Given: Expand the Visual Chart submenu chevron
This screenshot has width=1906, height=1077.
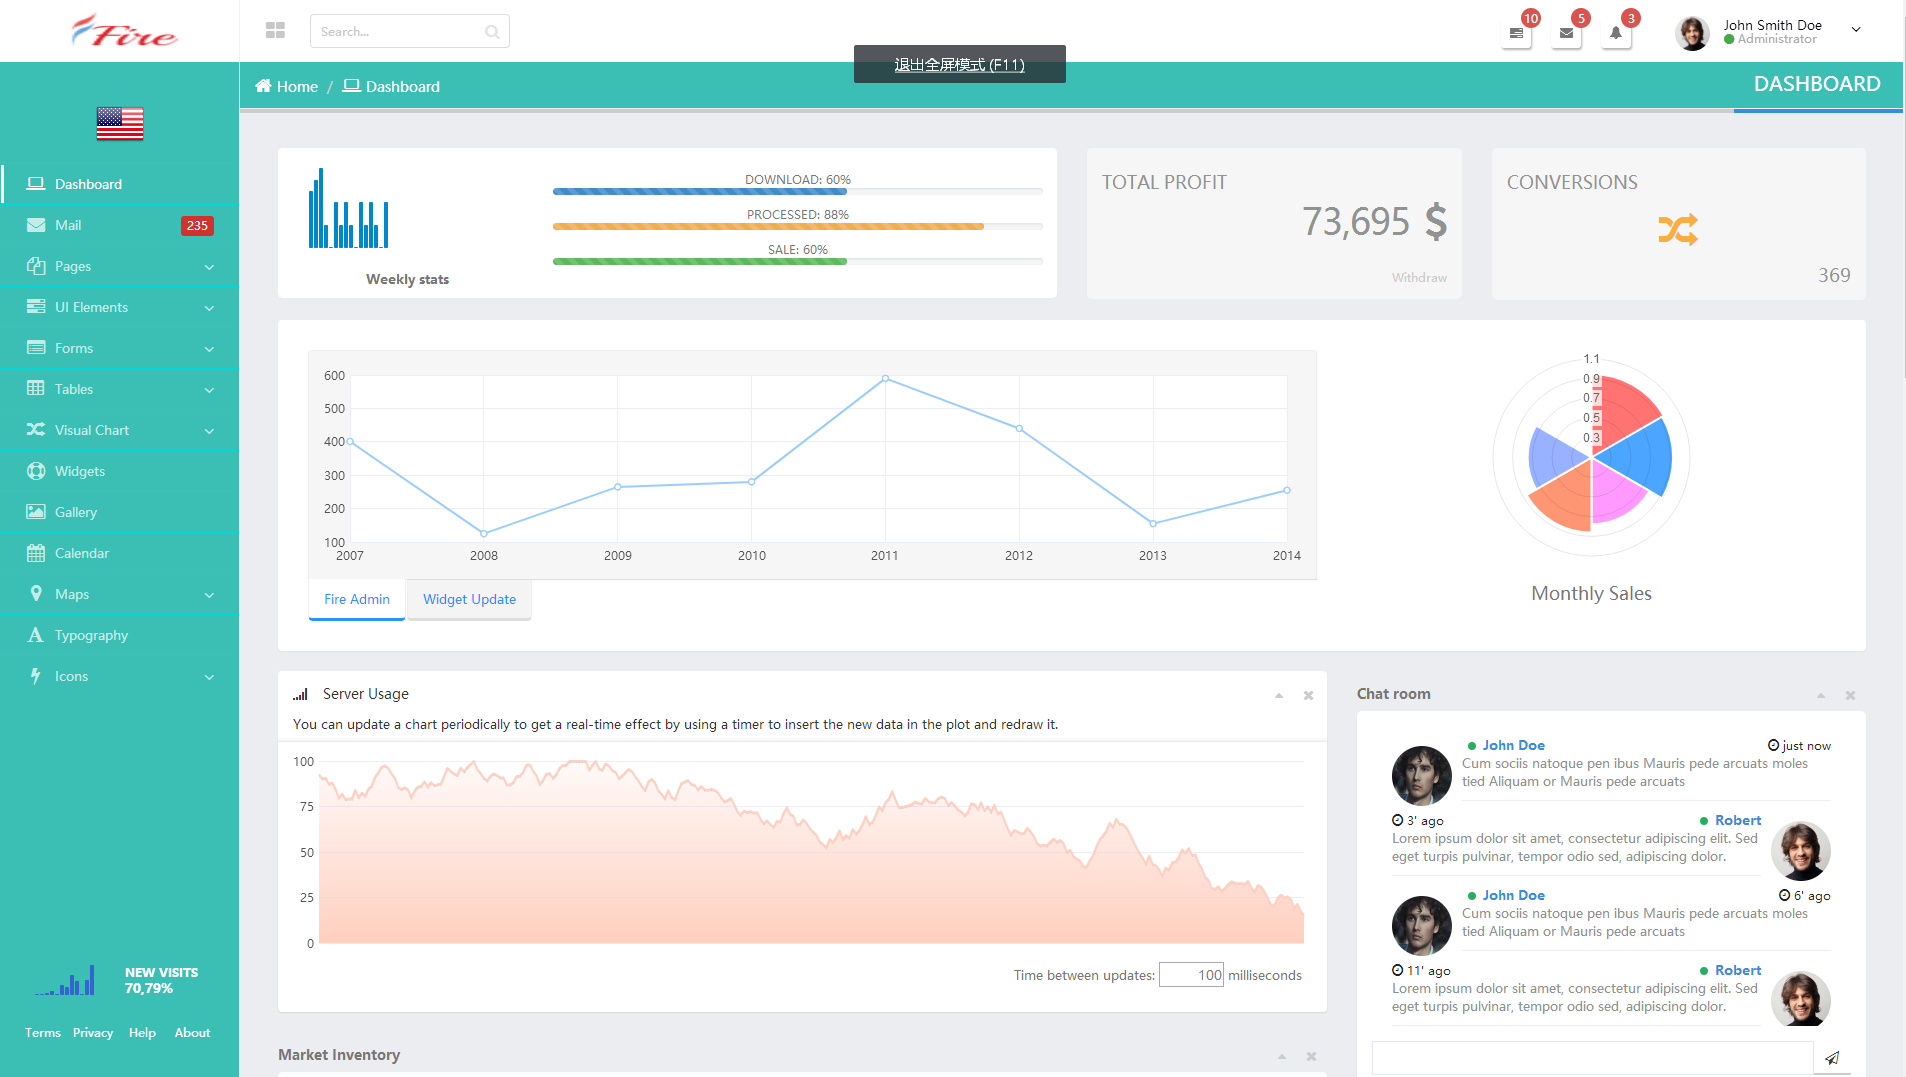Looking at the screenshot, I should pos(209,431).
